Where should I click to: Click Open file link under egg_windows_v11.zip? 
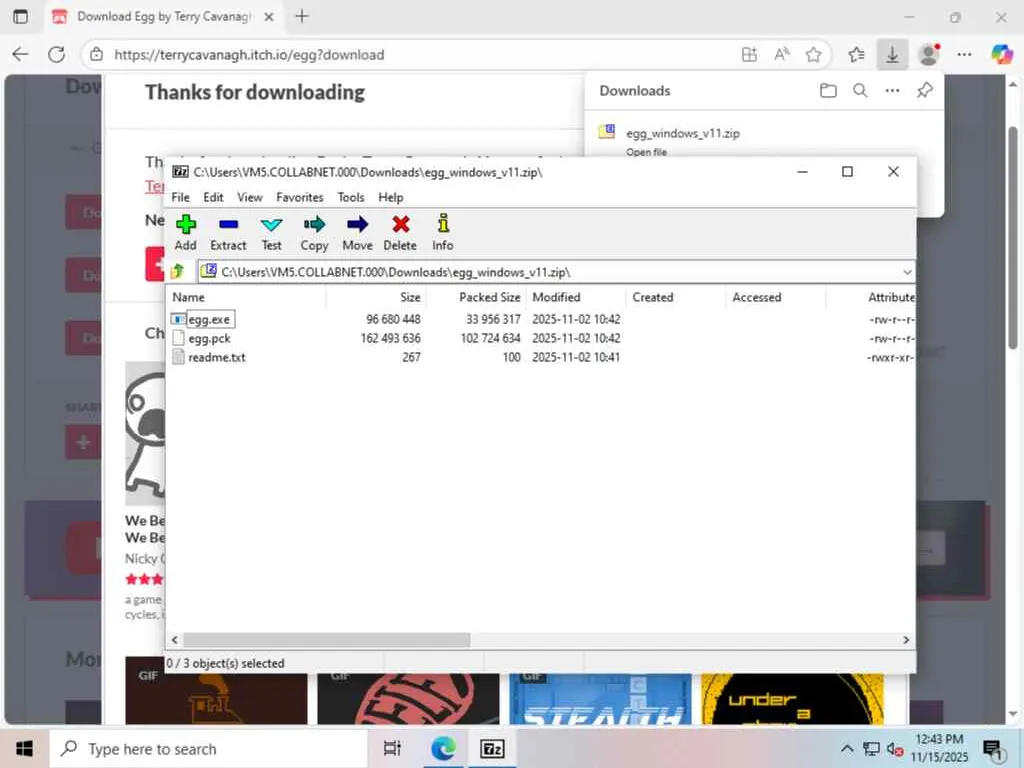tap(647, 152)
